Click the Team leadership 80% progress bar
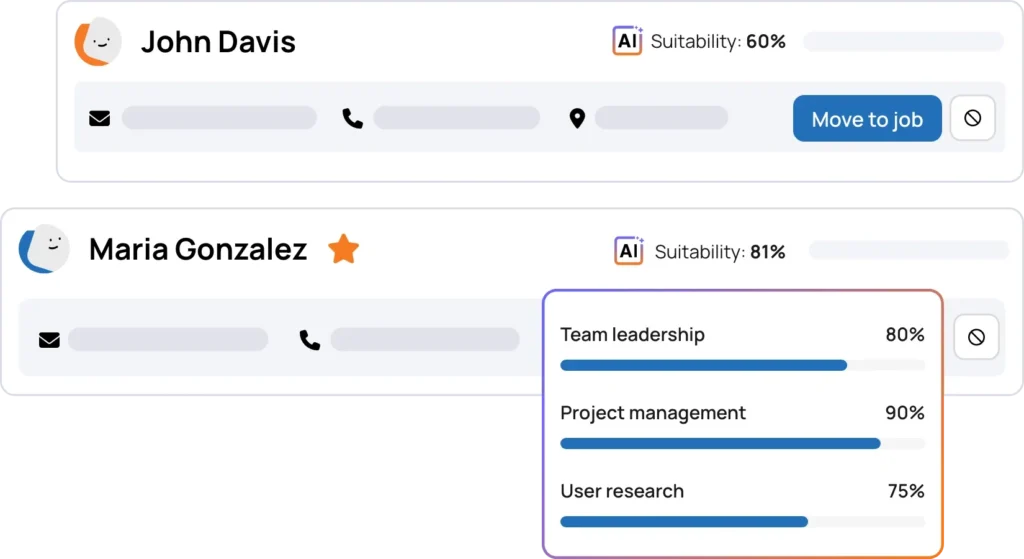This screenshot has width=1024, height=559. coord(741,365)
